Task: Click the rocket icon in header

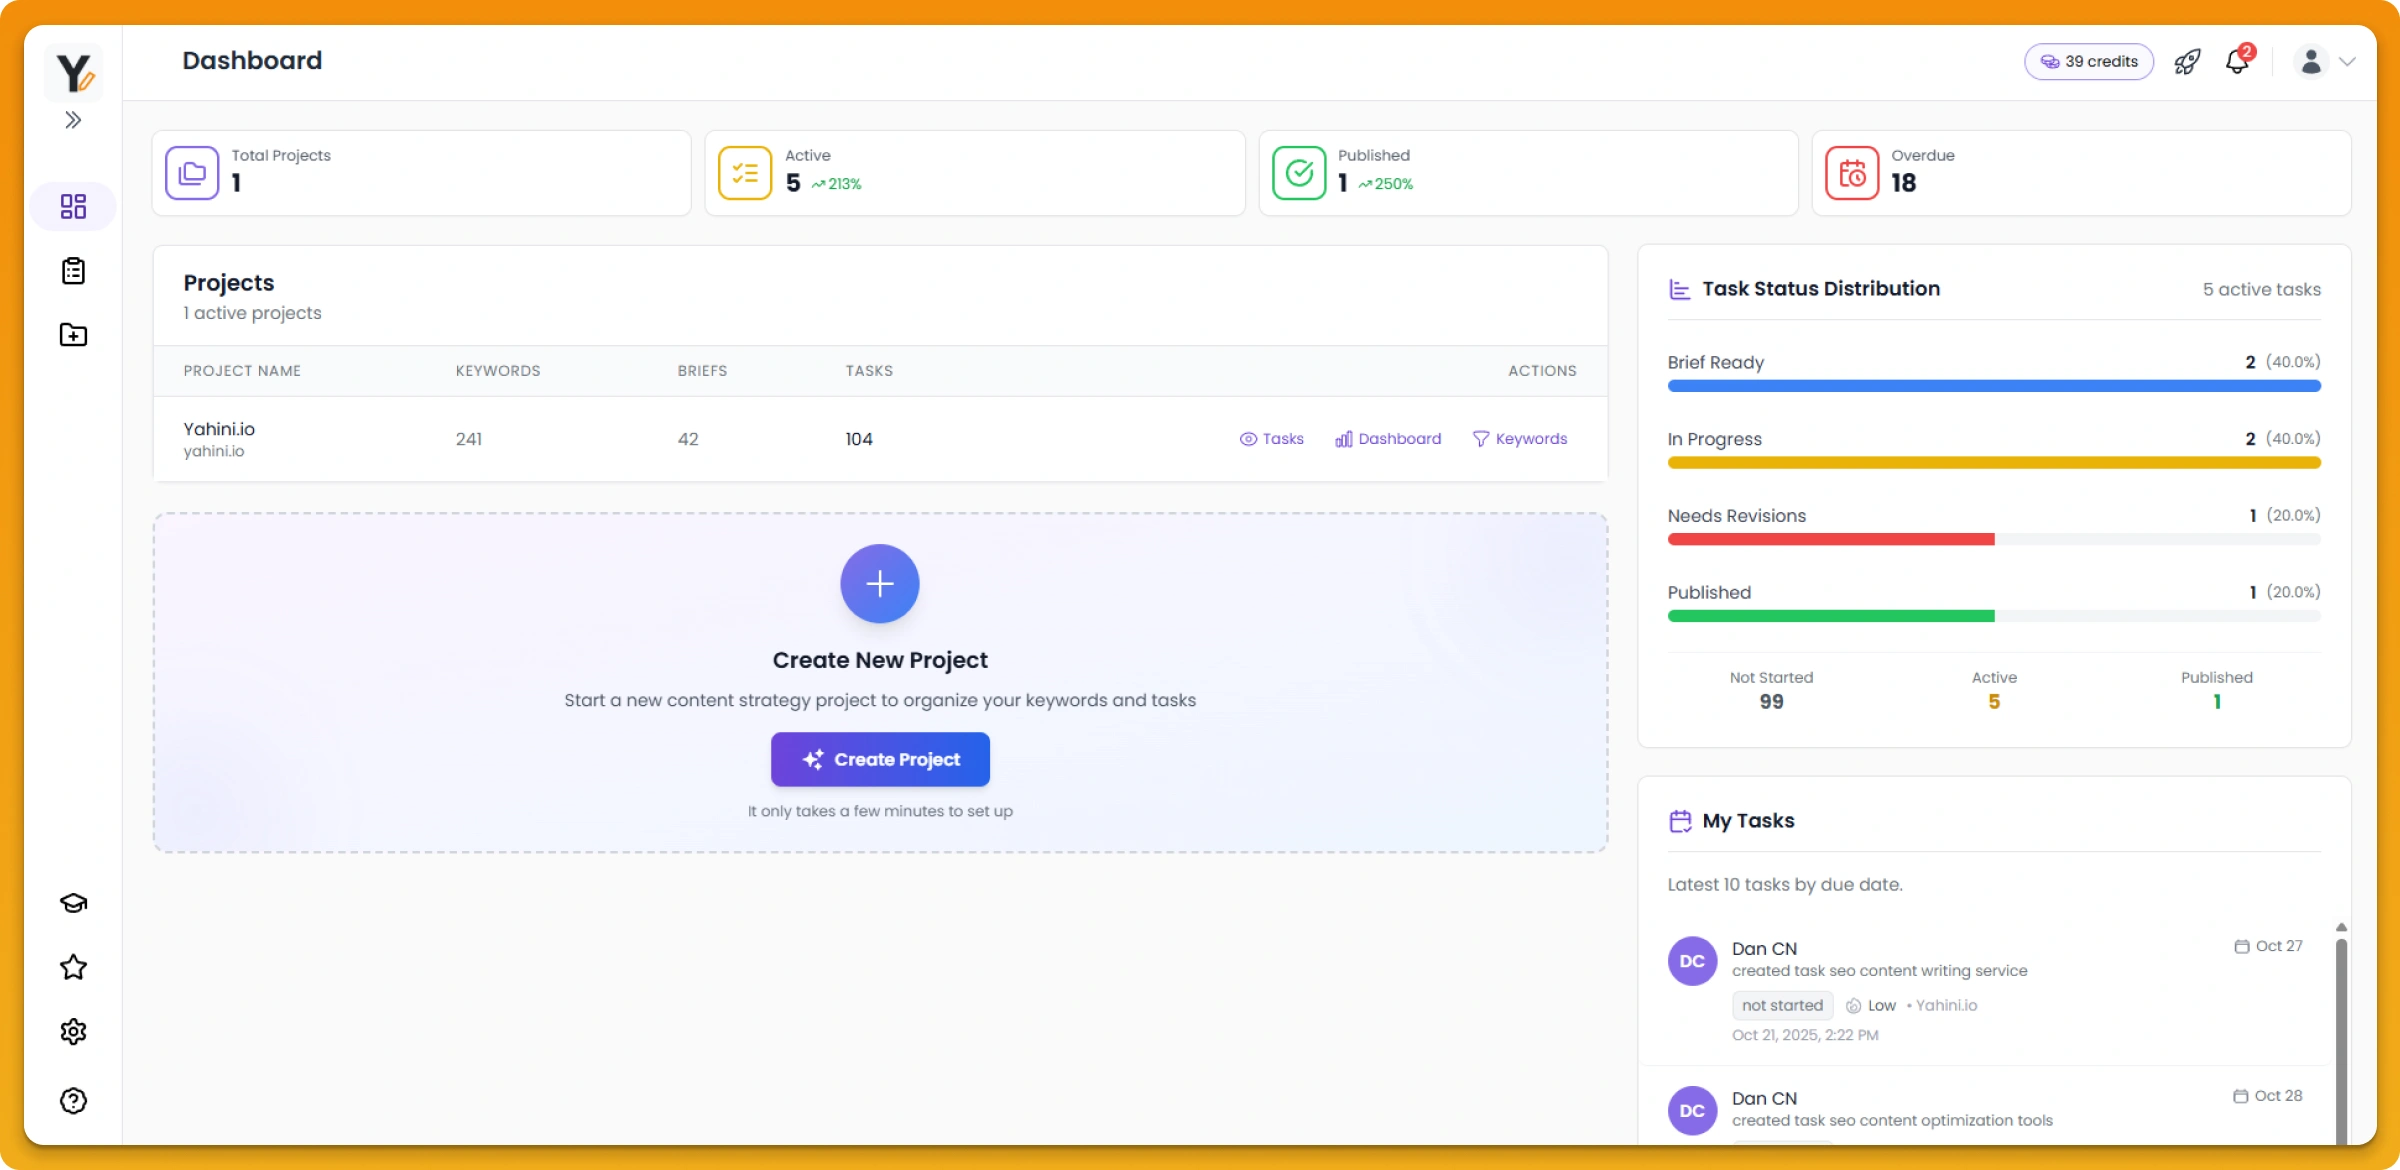Action: click(2187, 62)
